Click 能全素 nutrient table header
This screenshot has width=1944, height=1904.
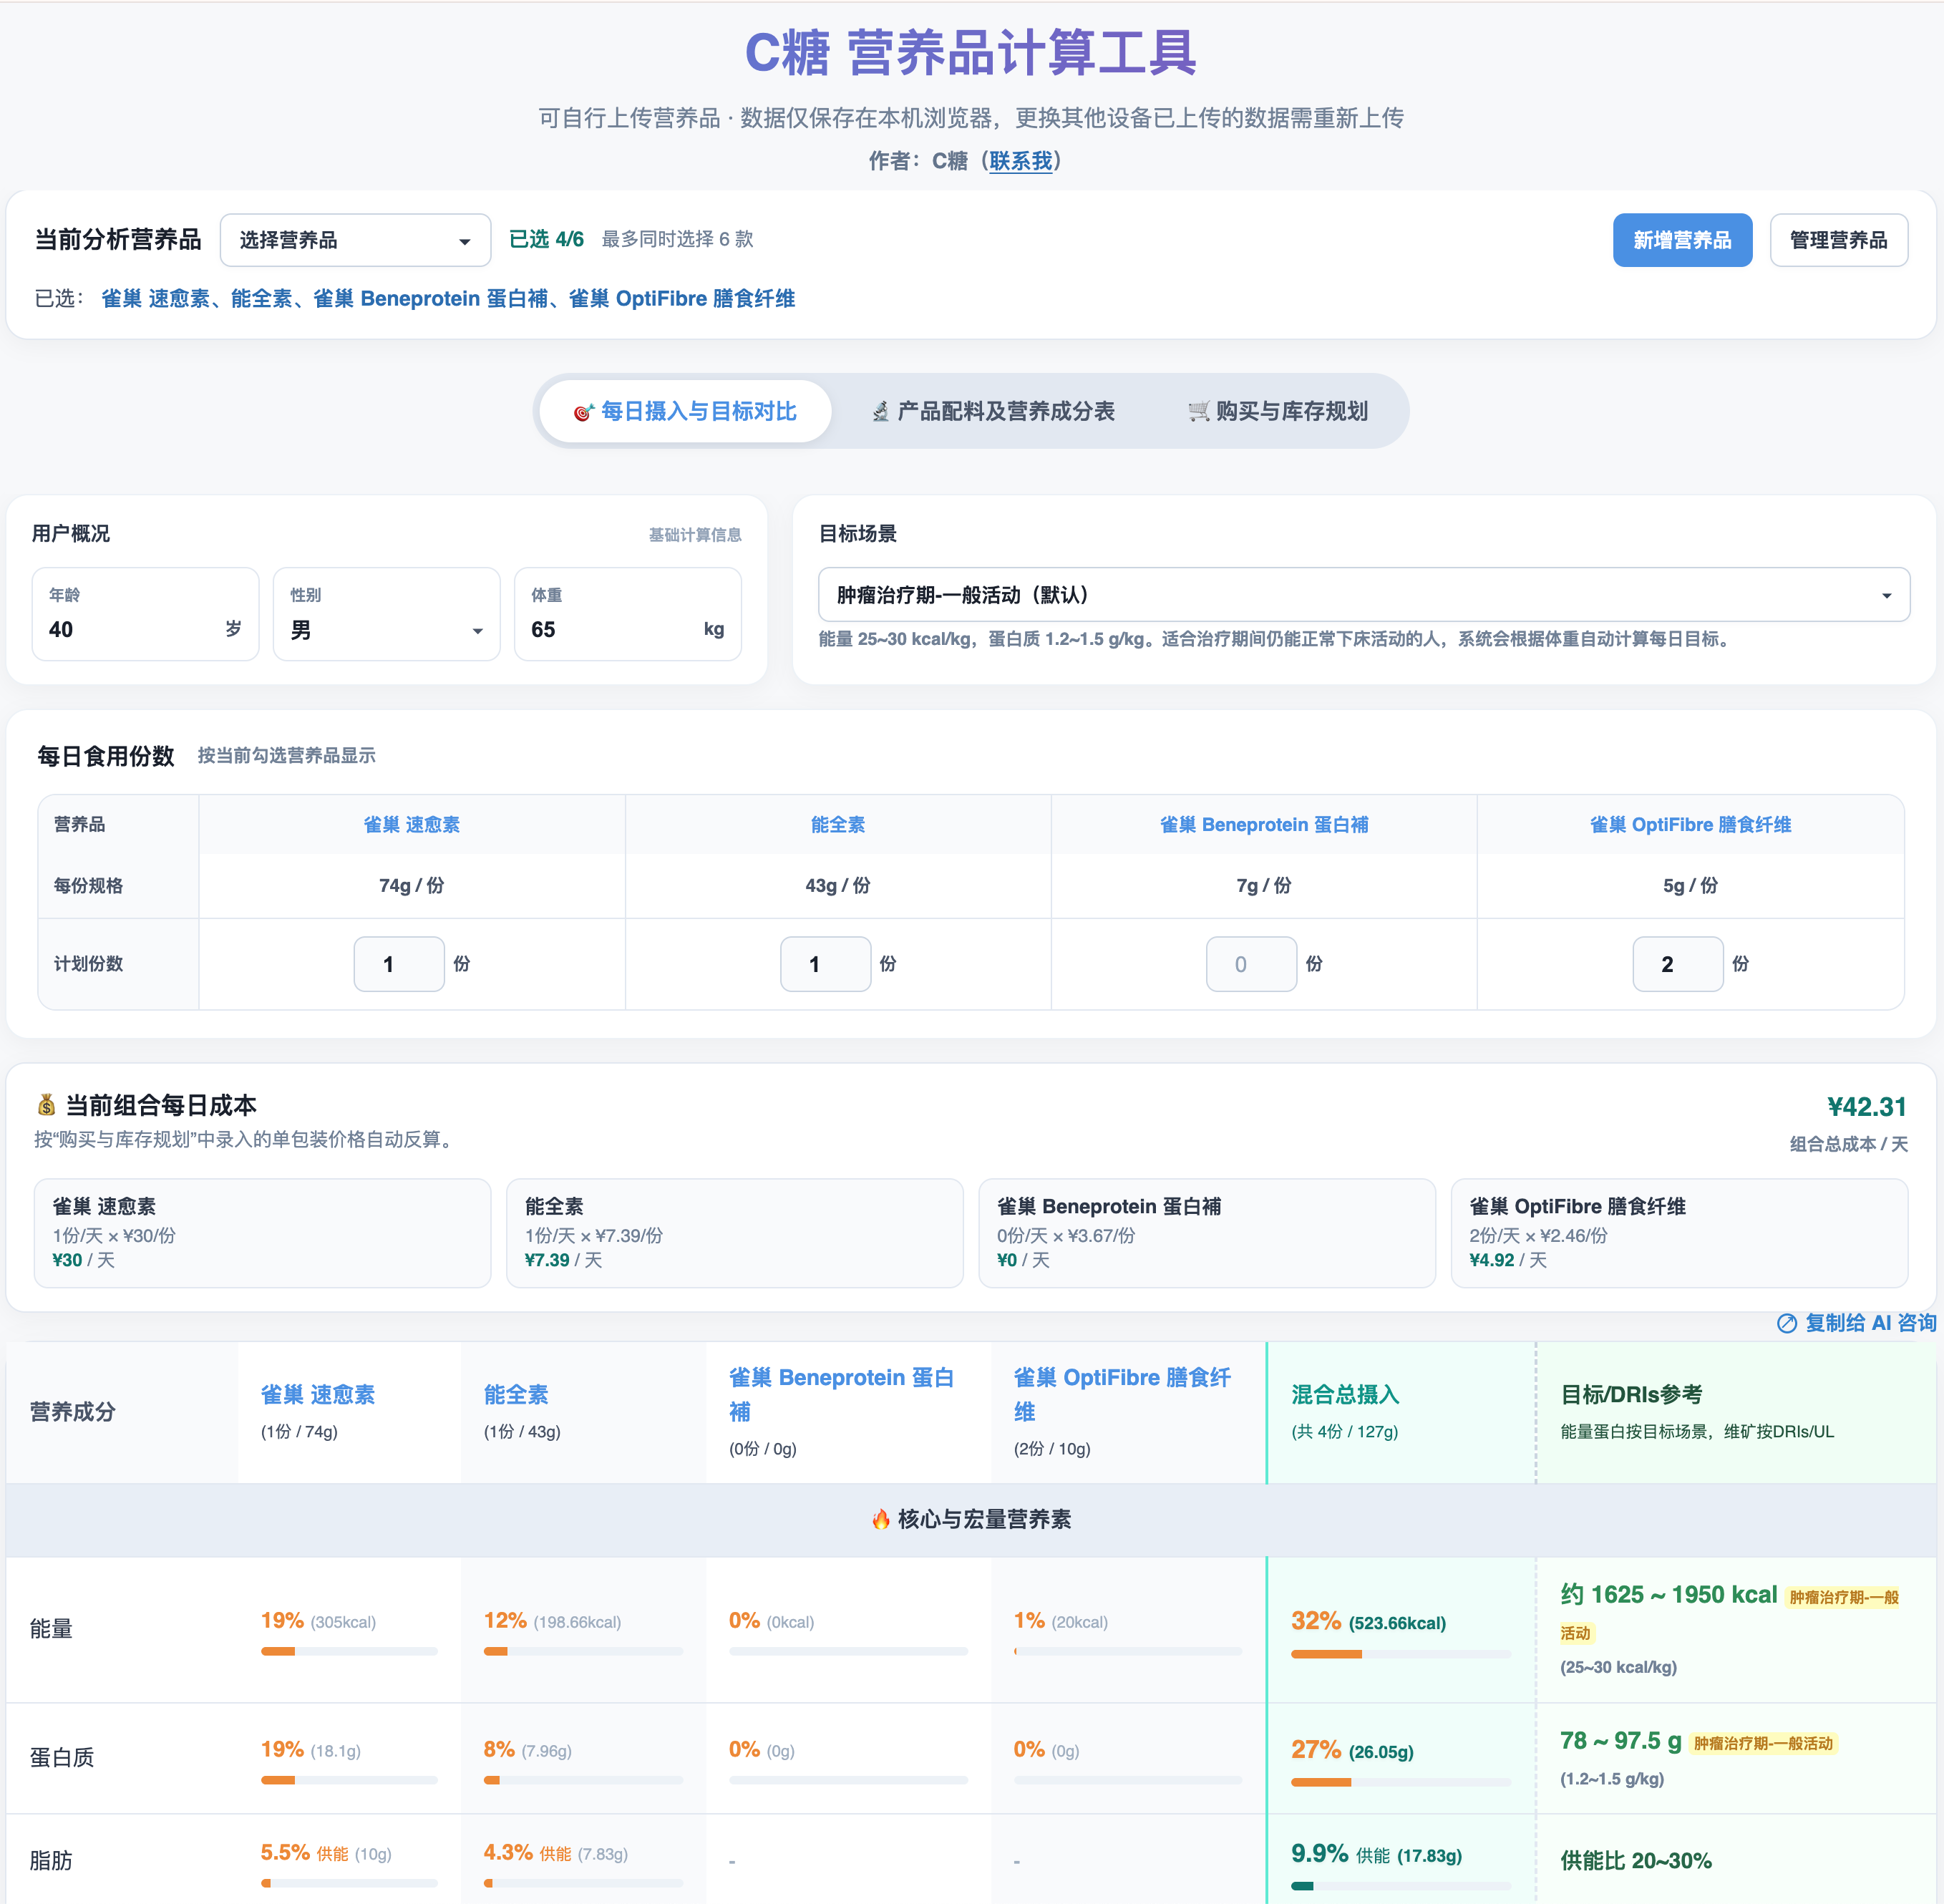[x=516, y=1395]
